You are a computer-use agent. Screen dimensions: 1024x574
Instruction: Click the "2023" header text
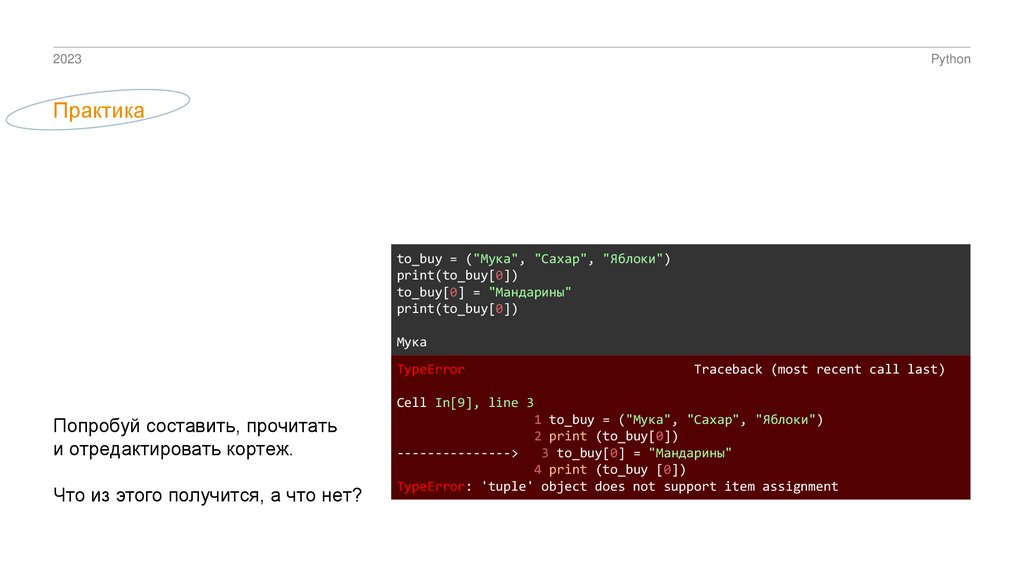click(x=67, y=59)
